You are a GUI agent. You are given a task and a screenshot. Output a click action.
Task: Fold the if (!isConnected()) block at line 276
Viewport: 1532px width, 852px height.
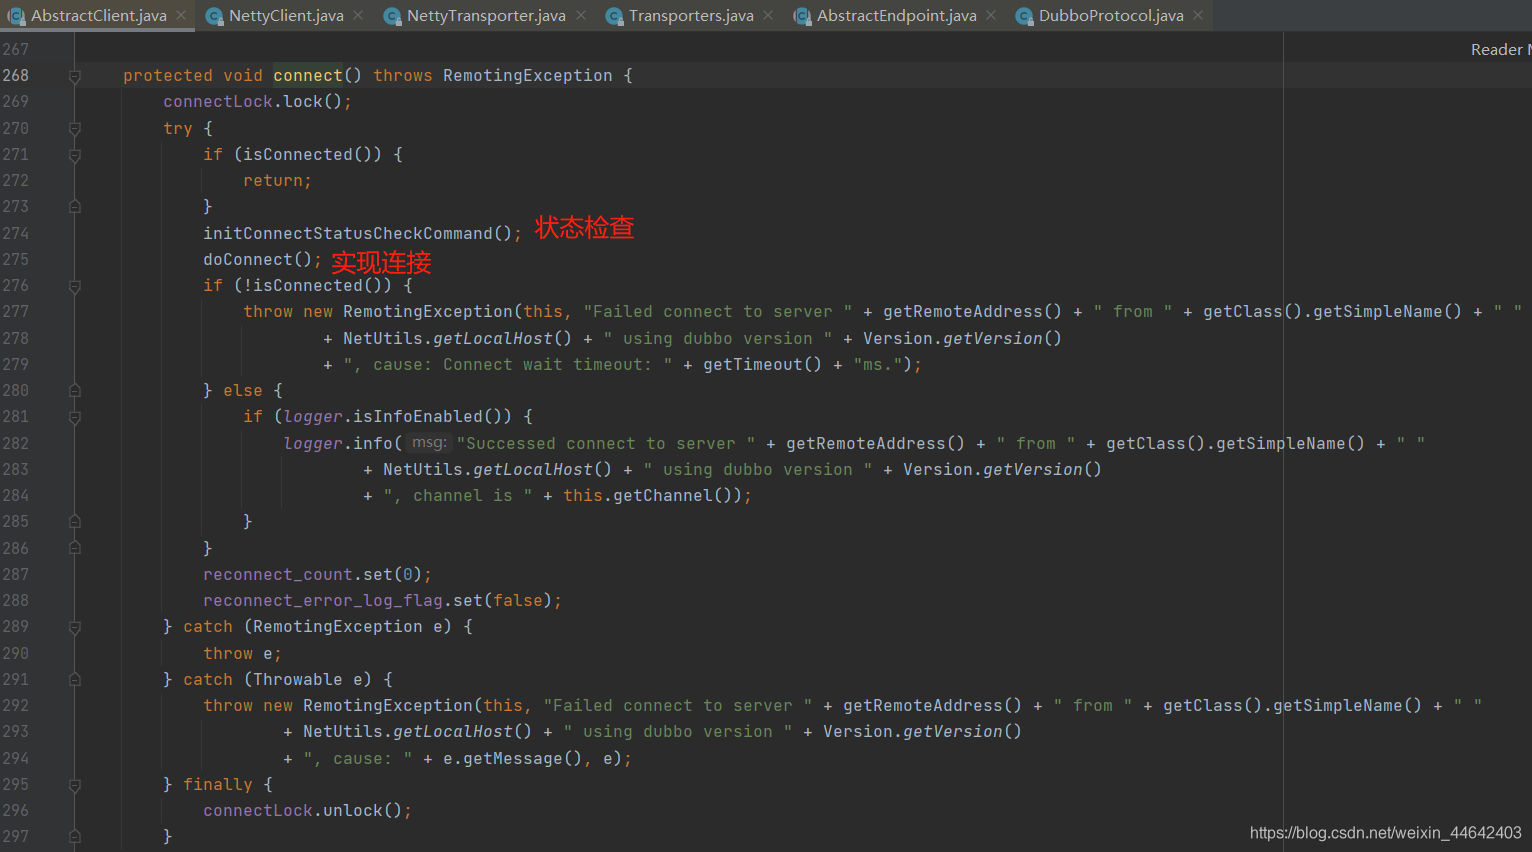point(75,286)
